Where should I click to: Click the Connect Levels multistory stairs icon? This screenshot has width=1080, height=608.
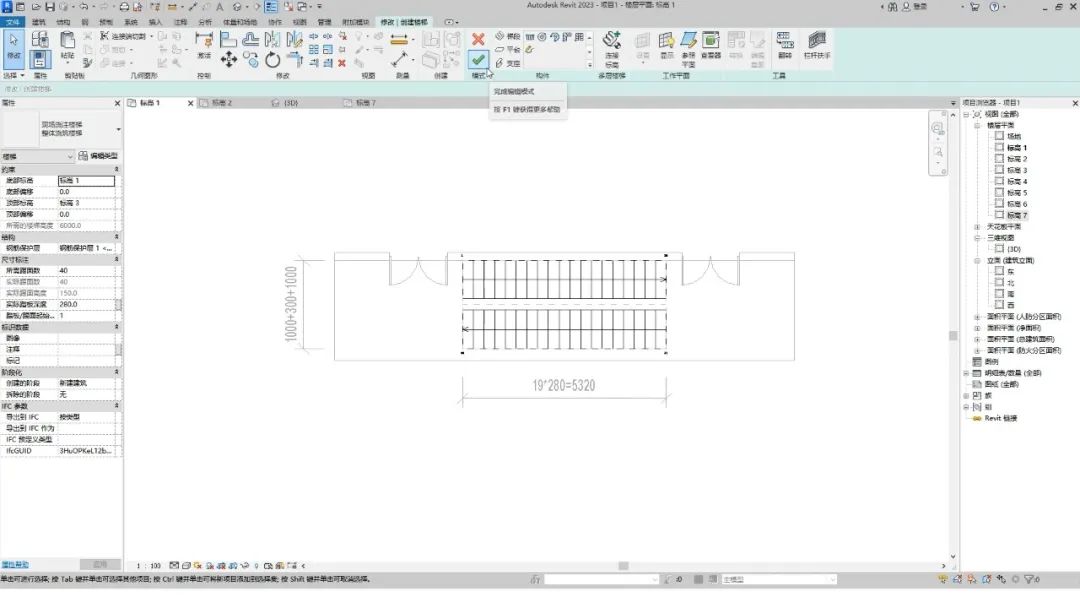612,48
